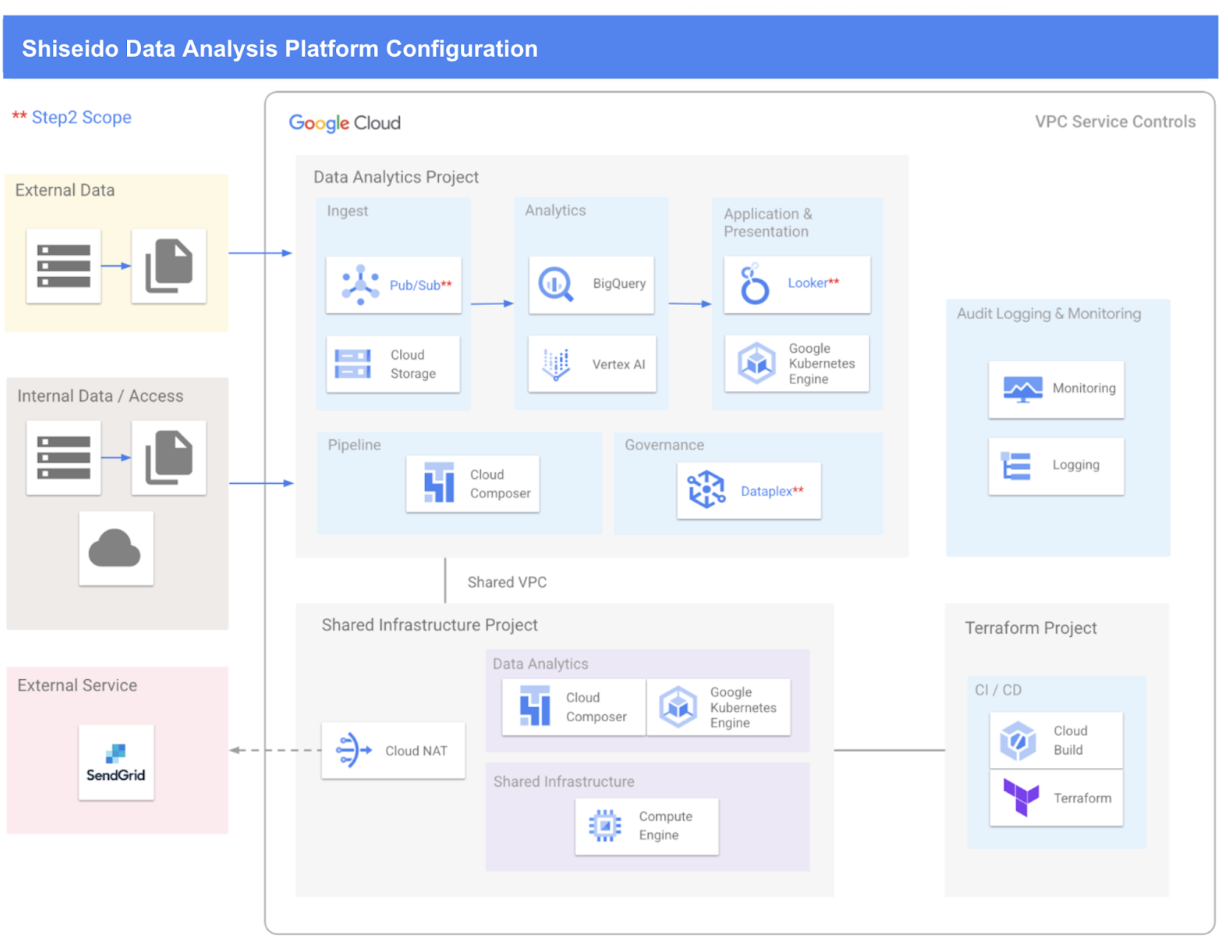
Task: Click Kubernetes Engine icon in Application & Presentation
Action: click(x=757, y=364)
